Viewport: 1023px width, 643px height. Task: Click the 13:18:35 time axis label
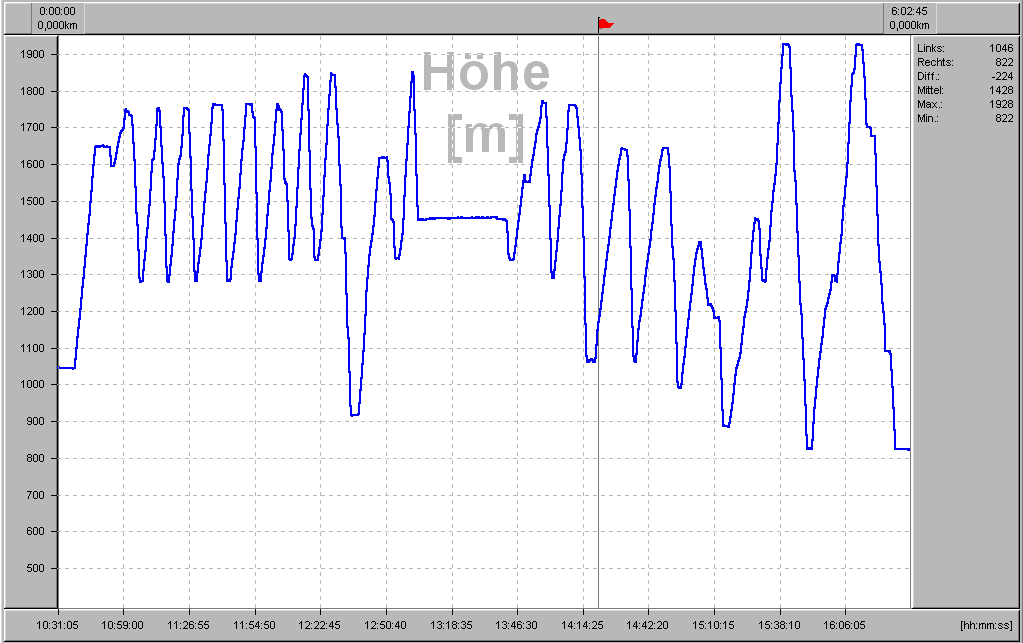451,625
